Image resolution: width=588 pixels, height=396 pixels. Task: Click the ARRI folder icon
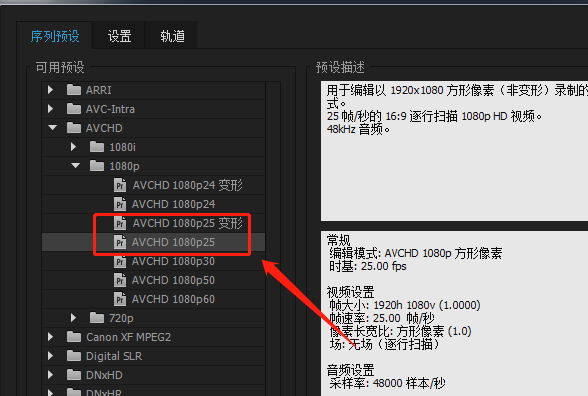pos(74,90)
